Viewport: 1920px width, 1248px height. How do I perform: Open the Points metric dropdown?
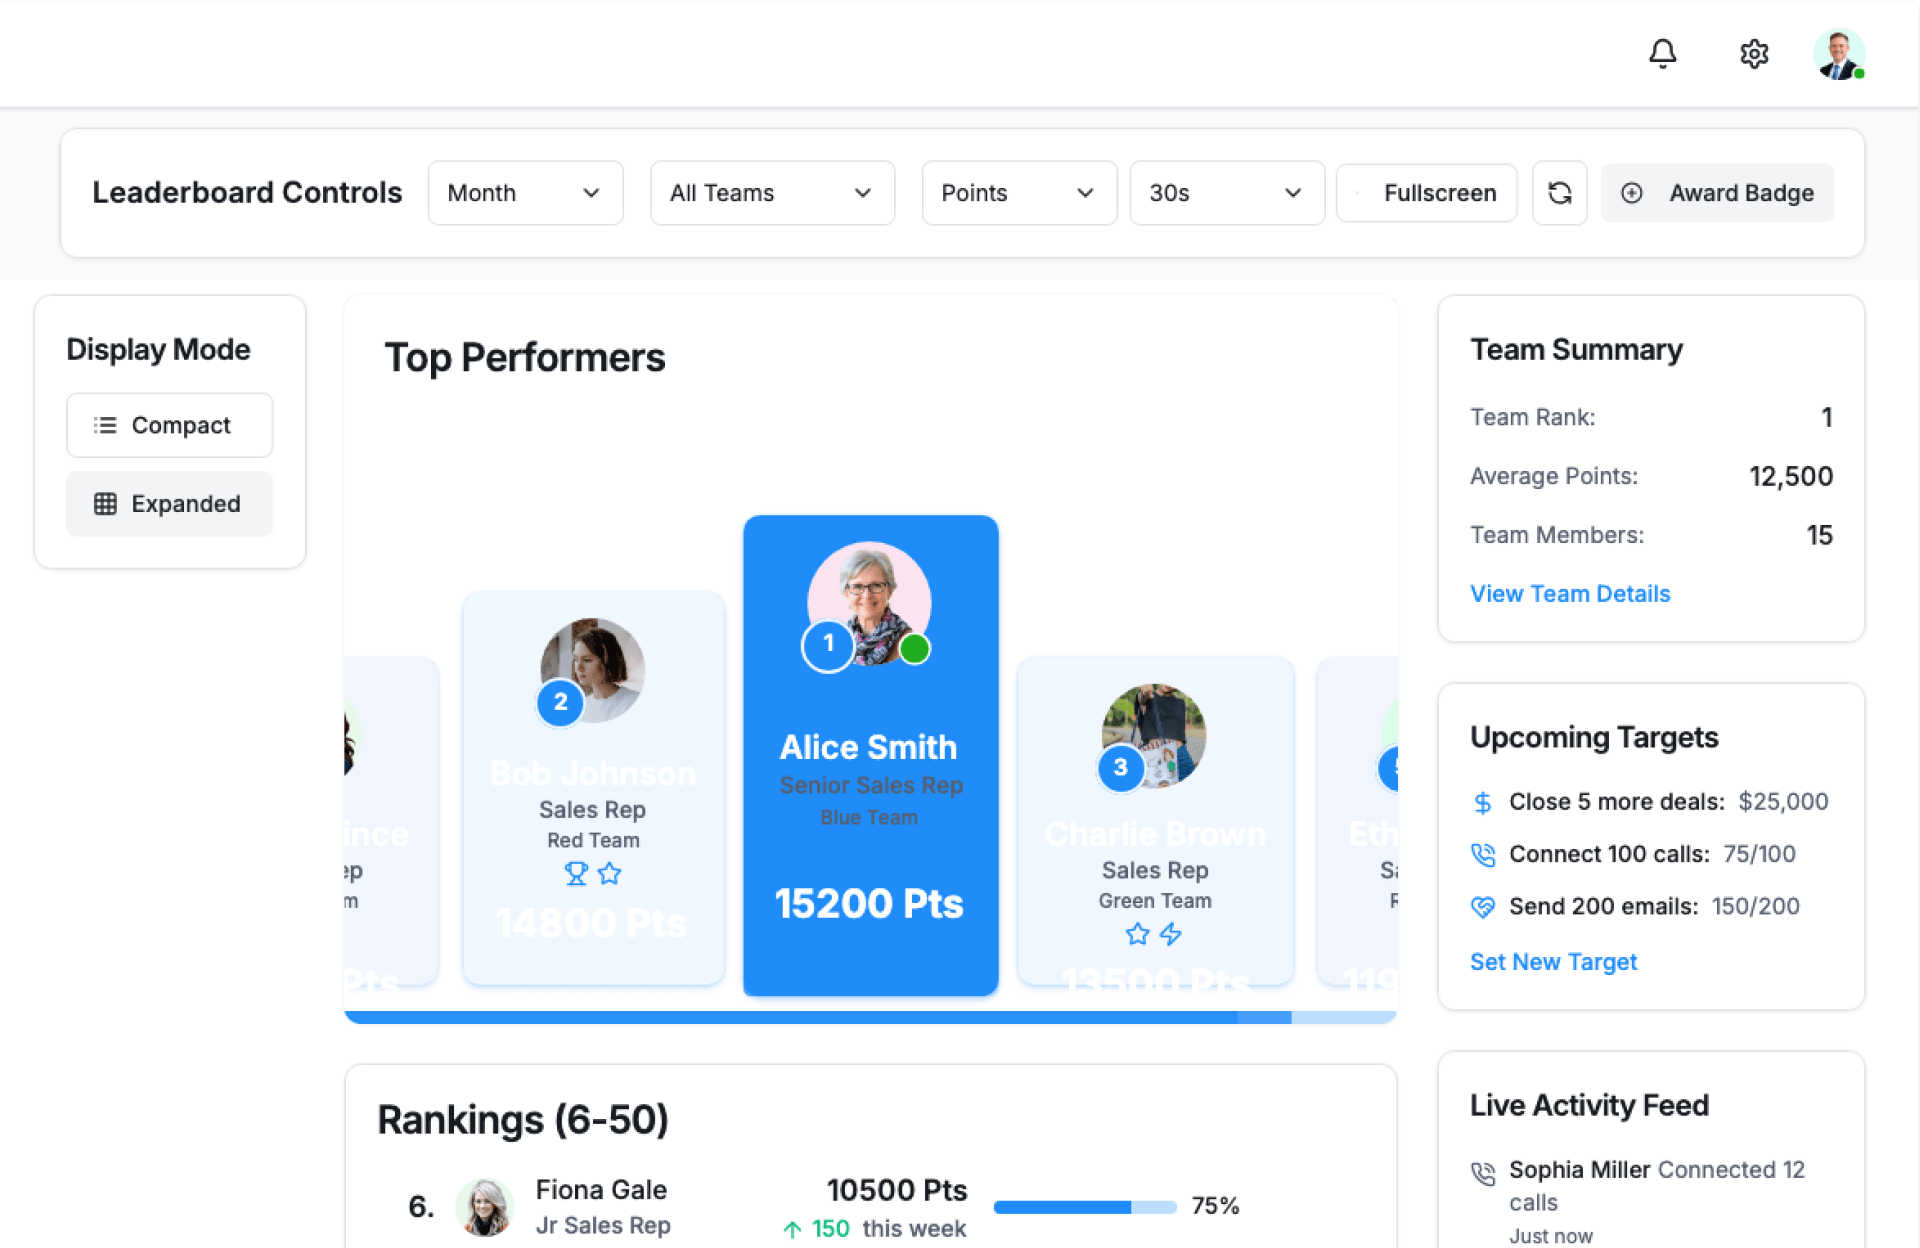[1018, 193]
